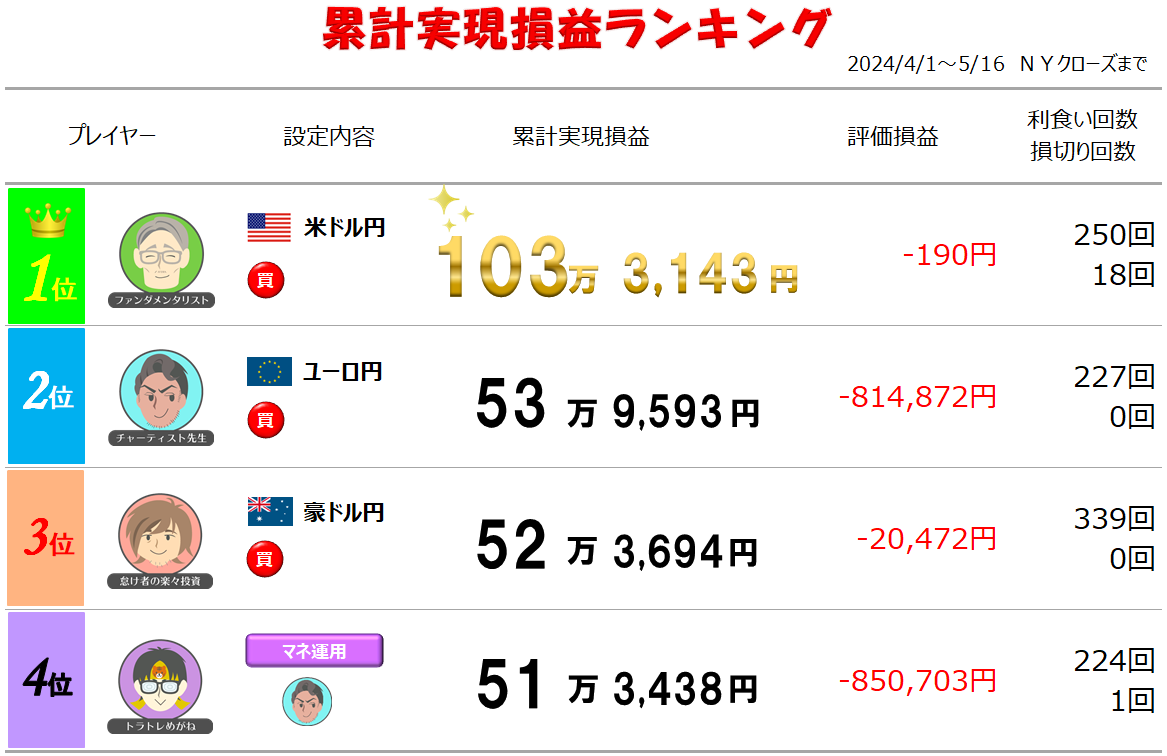The height and width of the screenshot is (756, 1167).
Task: Click the Australian flag icon
Action: pyautogui.click(x=269, y=512)
